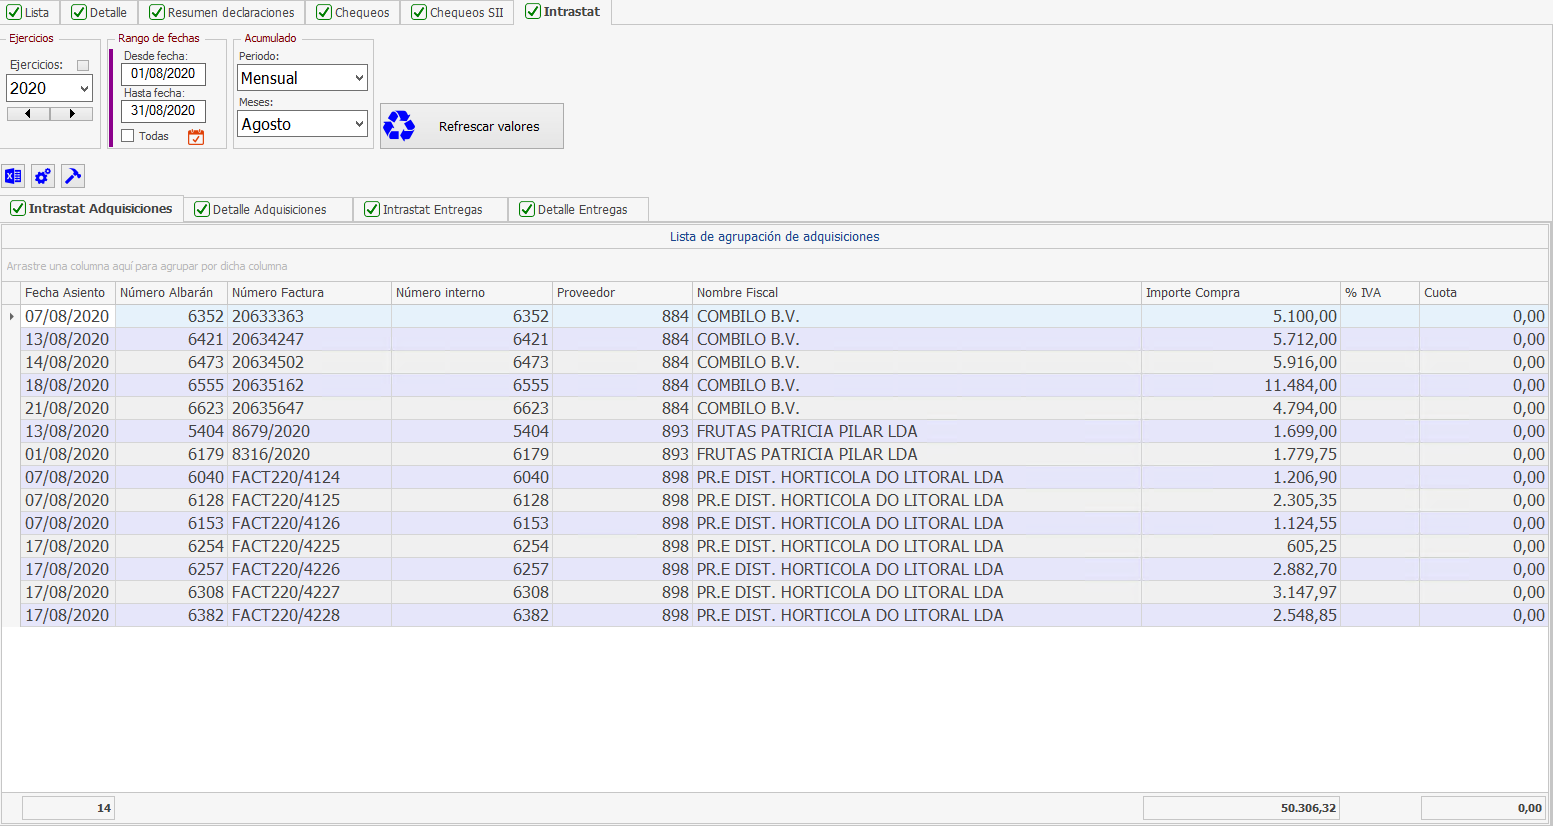Image resolution: width=1553 pixels, height=826 pixels.
Task: Go to previous fiscal year with the left arrow
Action: click(28, 114)
